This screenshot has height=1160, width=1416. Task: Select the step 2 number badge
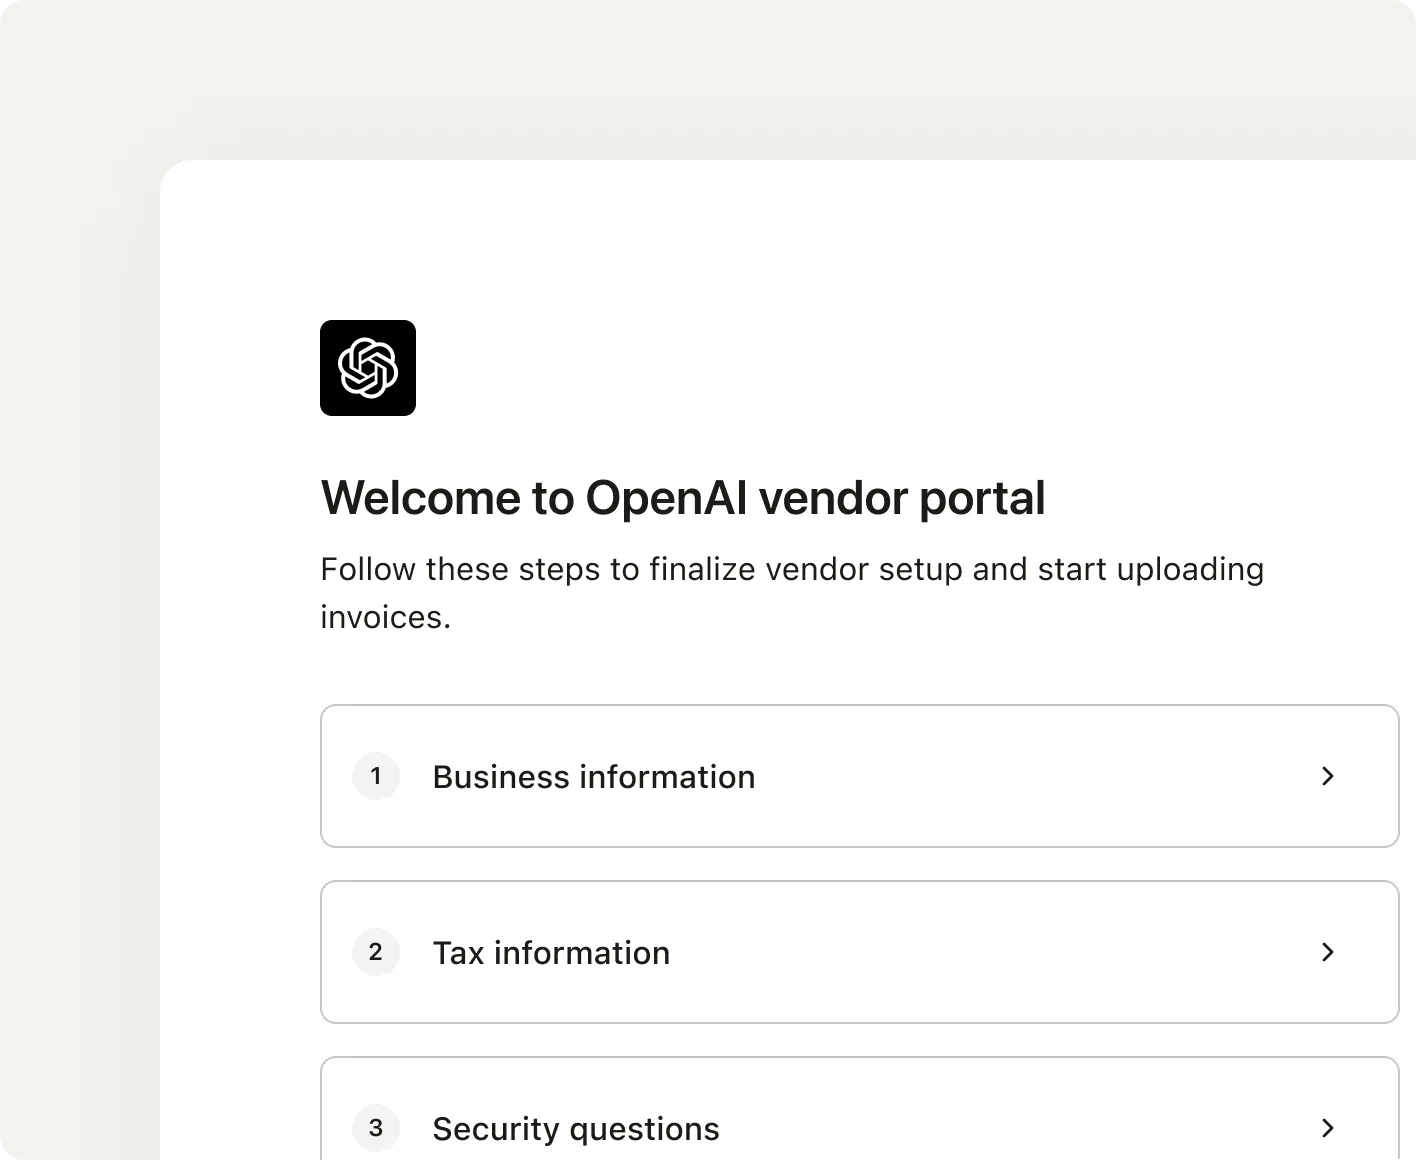[x=376, y=952]
